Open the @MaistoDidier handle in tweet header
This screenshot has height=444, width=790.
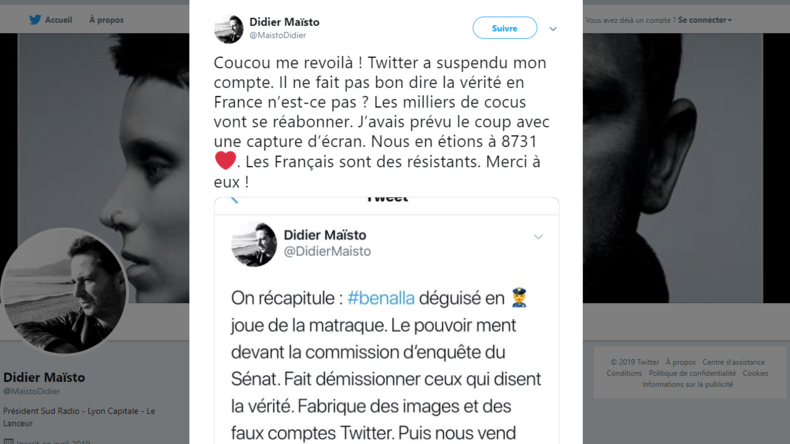coord(278,36)
